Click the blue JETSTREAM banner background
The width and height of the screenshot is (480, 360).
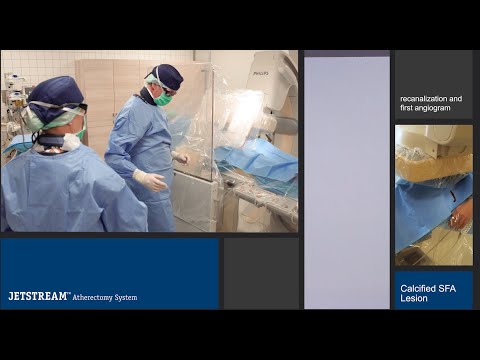(109, 273)
